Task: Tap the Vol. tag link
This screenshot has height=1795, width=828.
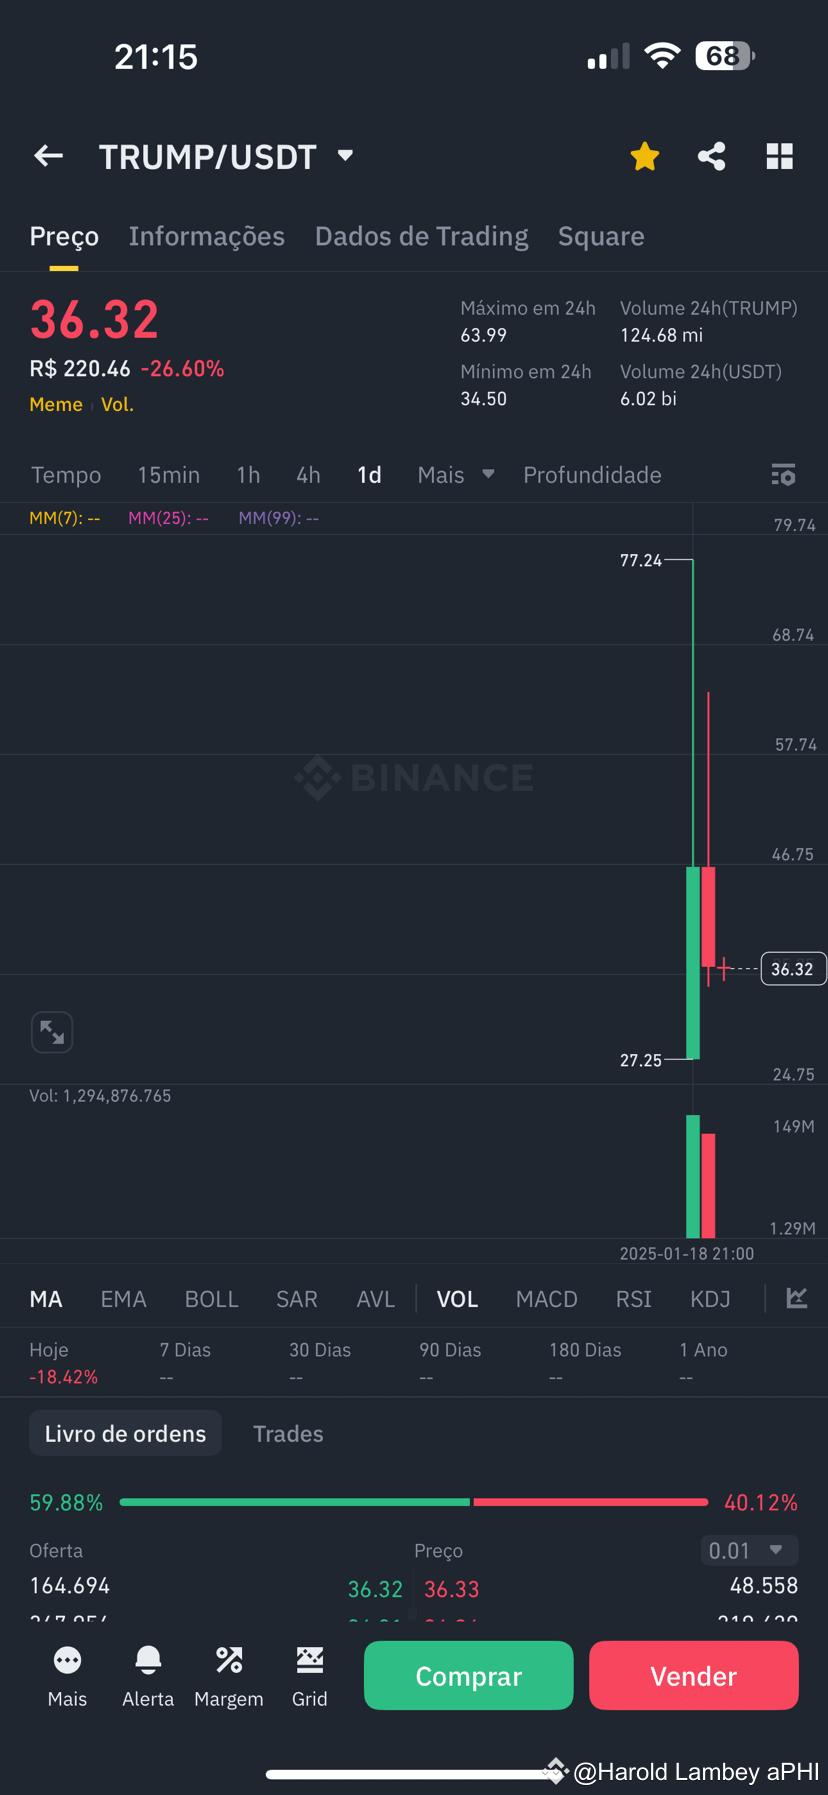Action: (117, 405)
